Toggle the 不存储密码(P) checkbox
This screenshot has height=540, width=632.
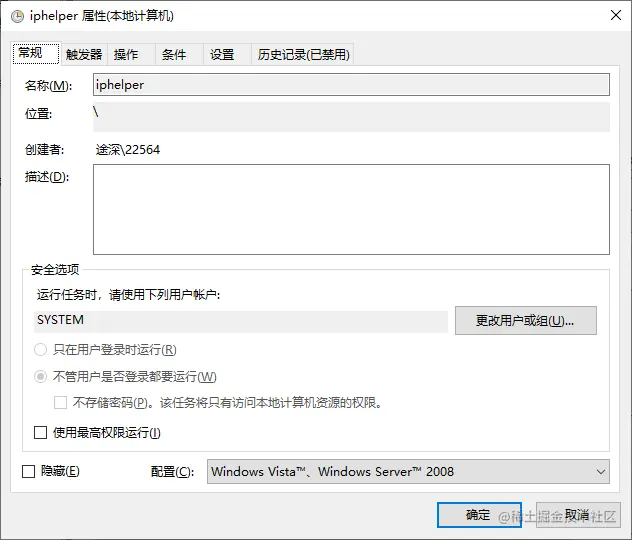(60, 402)
